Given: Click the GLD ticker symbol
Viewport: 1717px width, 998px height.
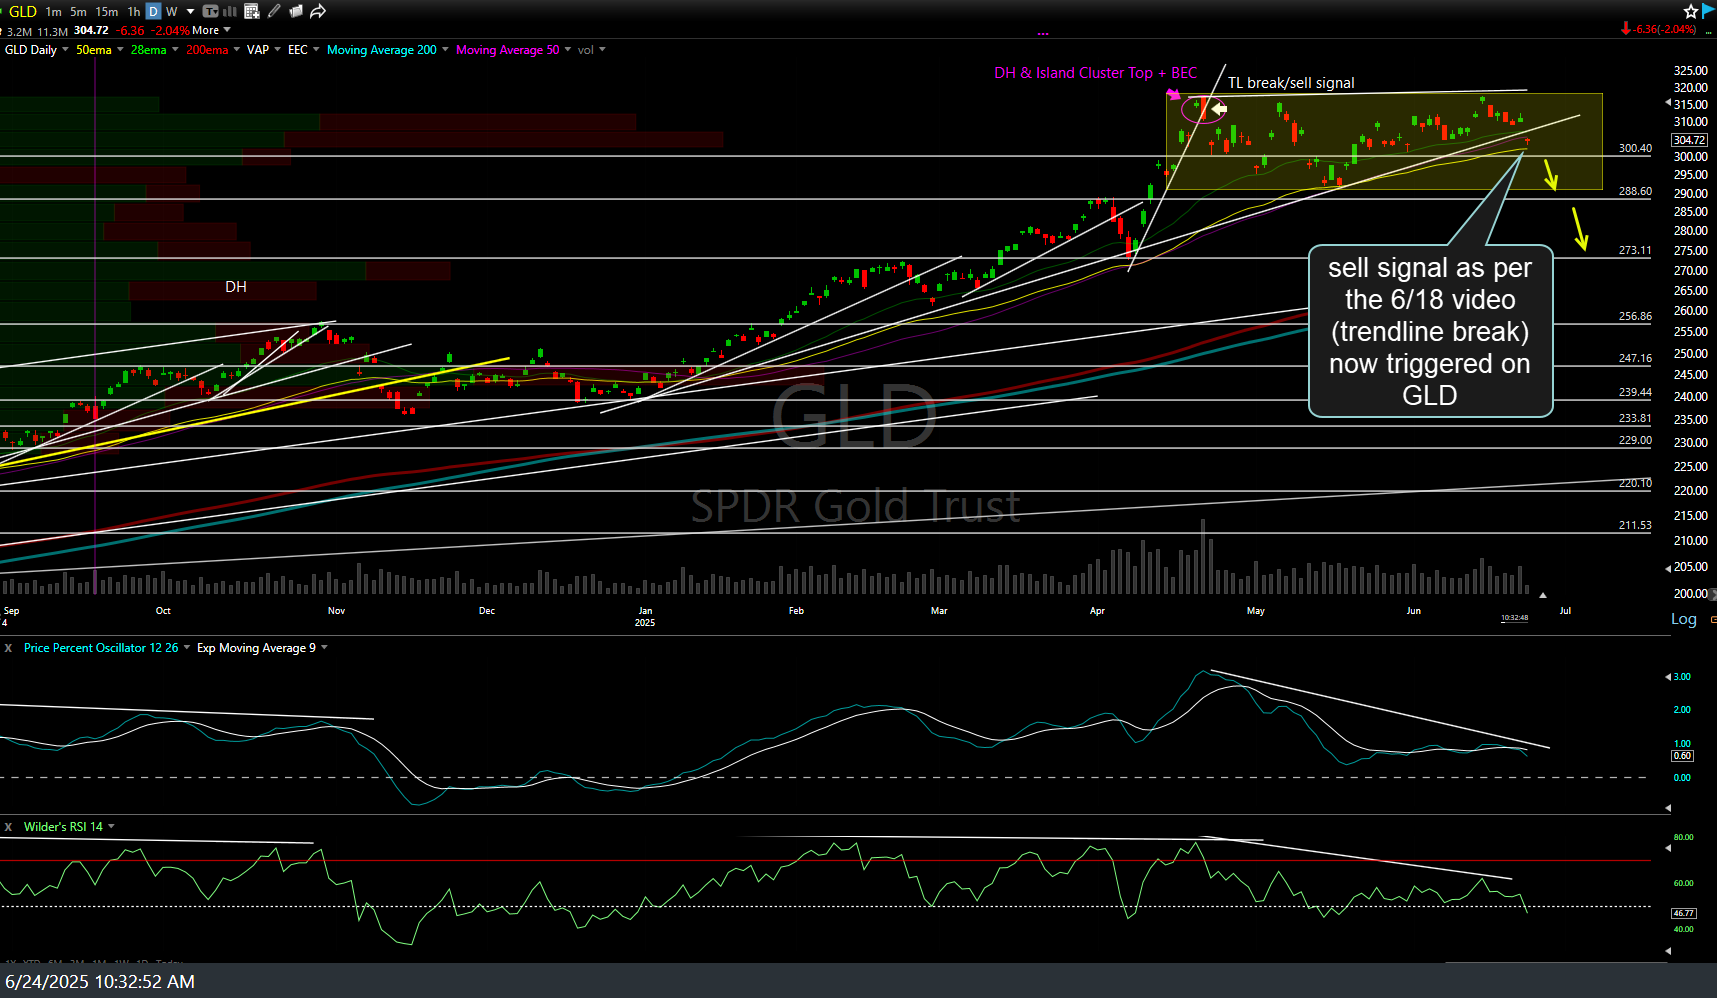Looking at the screenshot, I should point(22,12).
